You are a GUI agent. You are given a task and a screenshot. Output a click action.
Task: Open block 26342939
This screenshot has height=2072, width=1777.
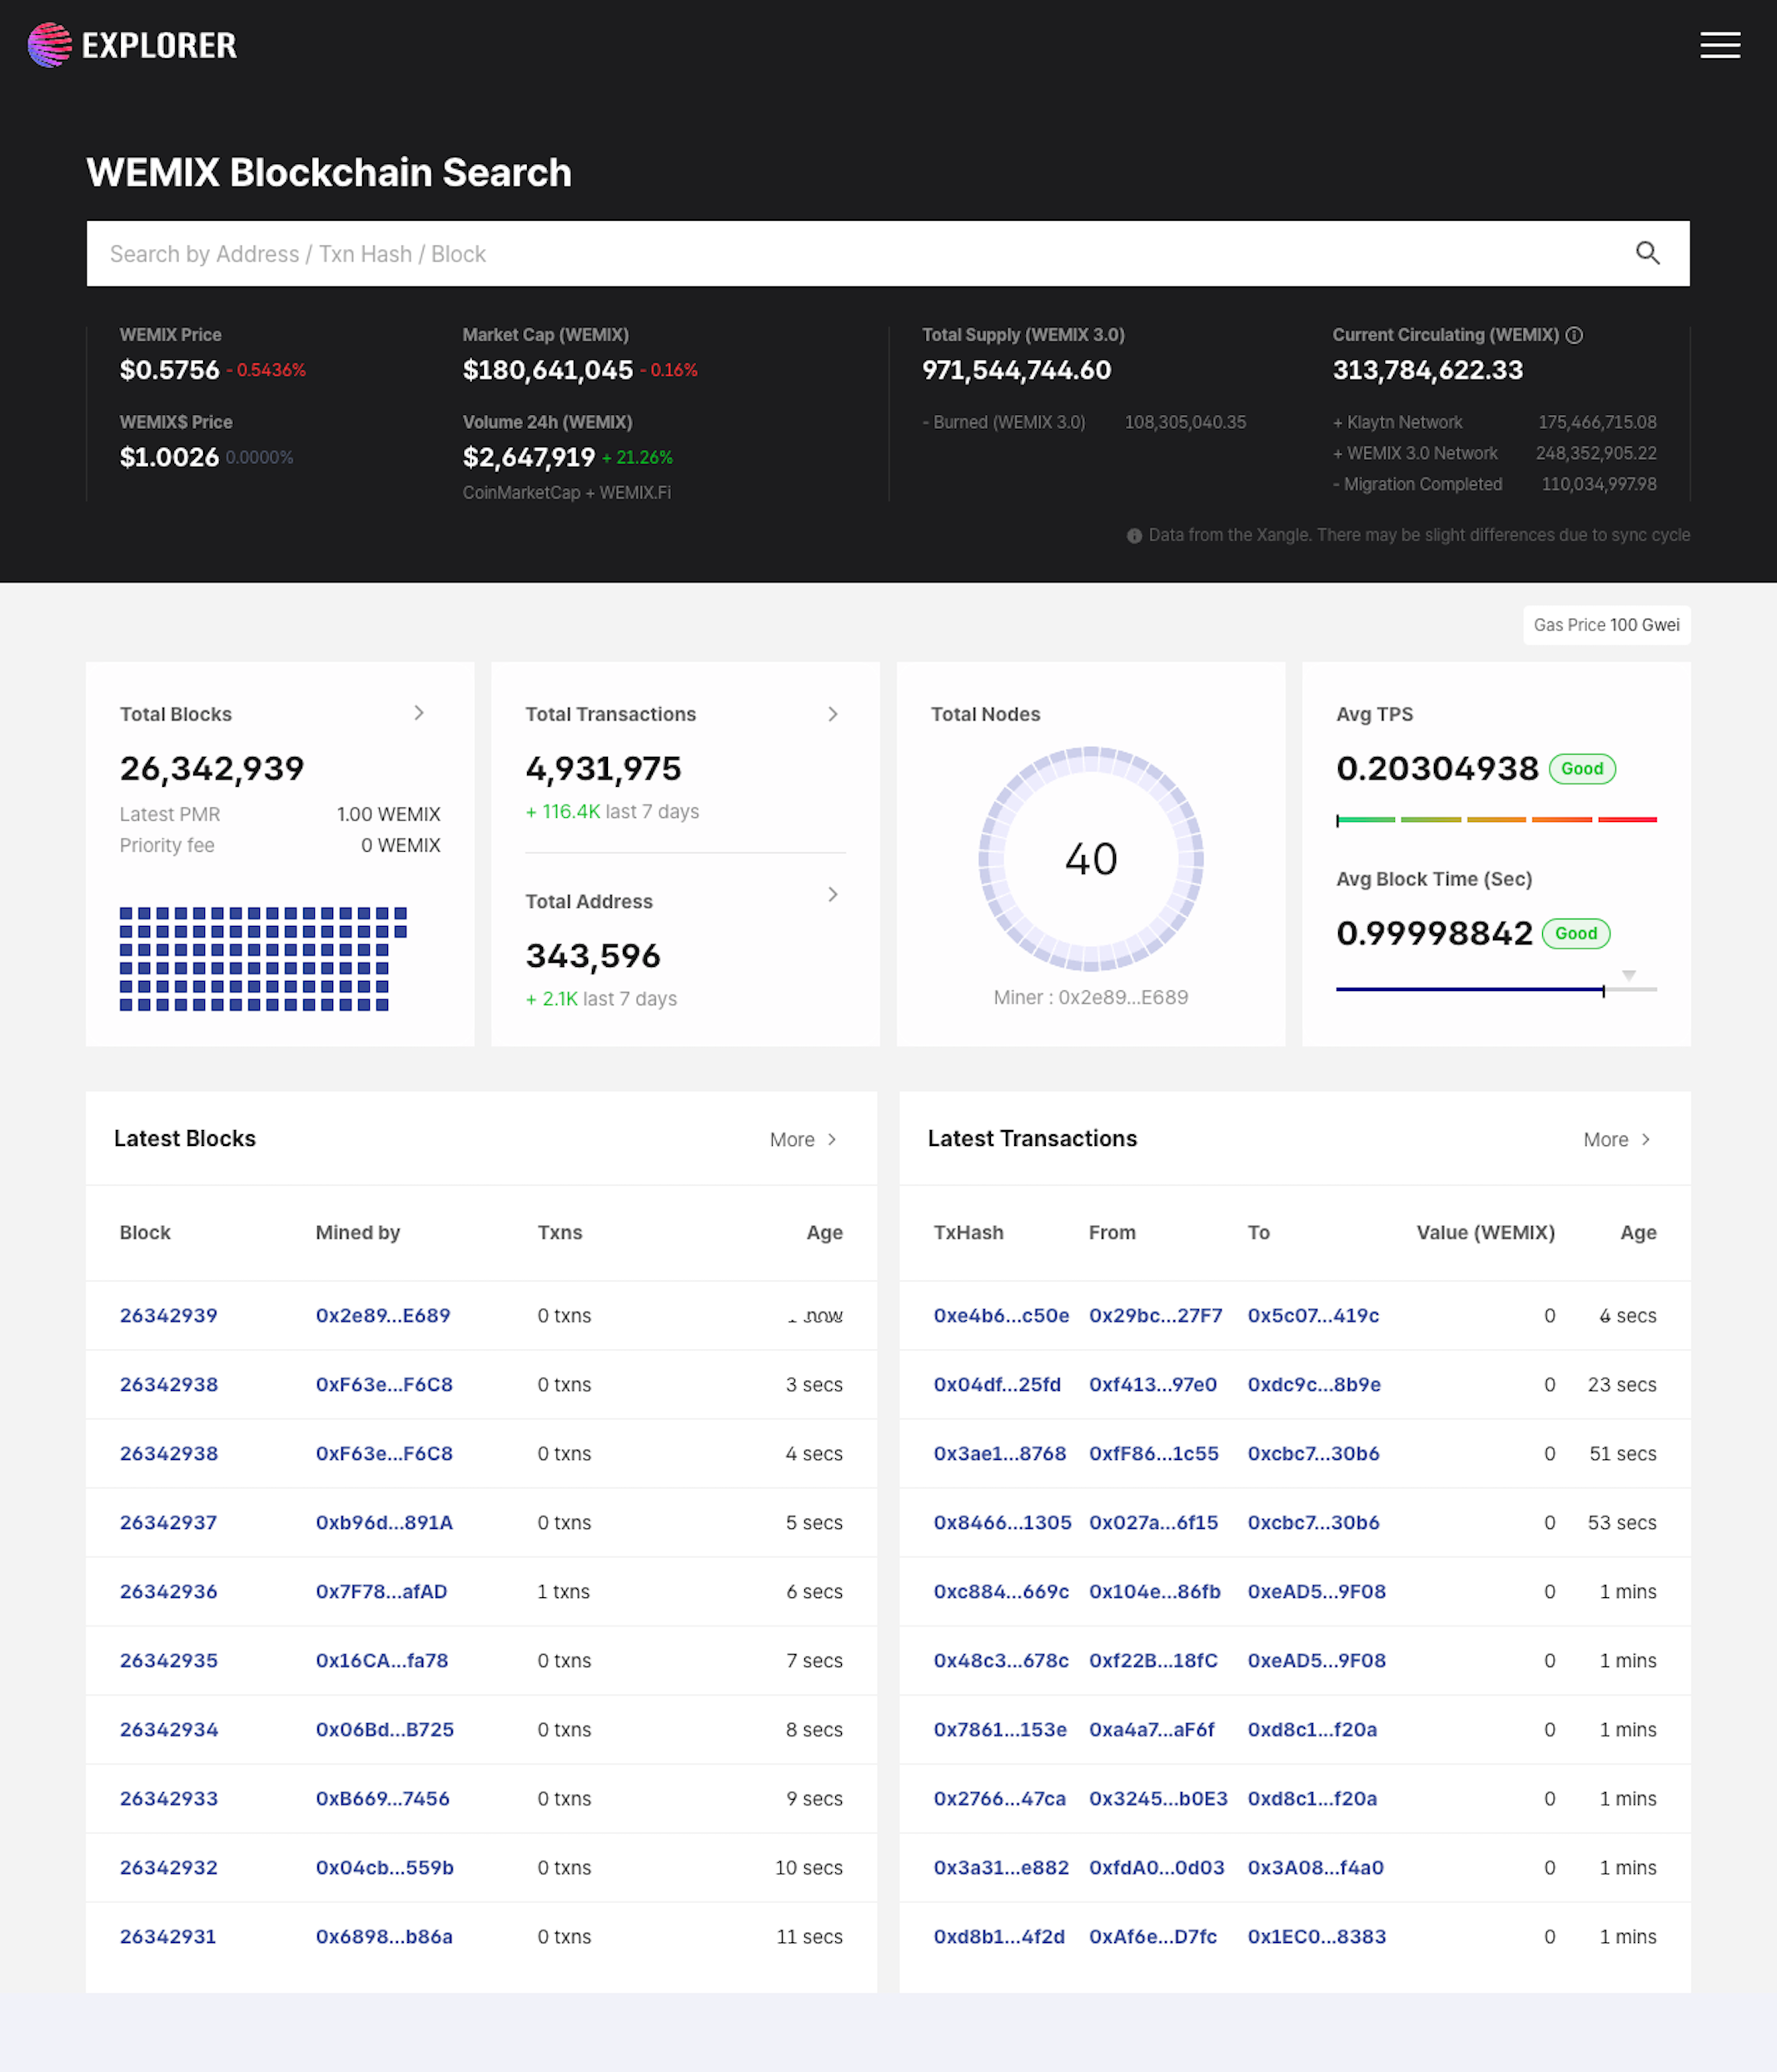[x=168, y=1315]
